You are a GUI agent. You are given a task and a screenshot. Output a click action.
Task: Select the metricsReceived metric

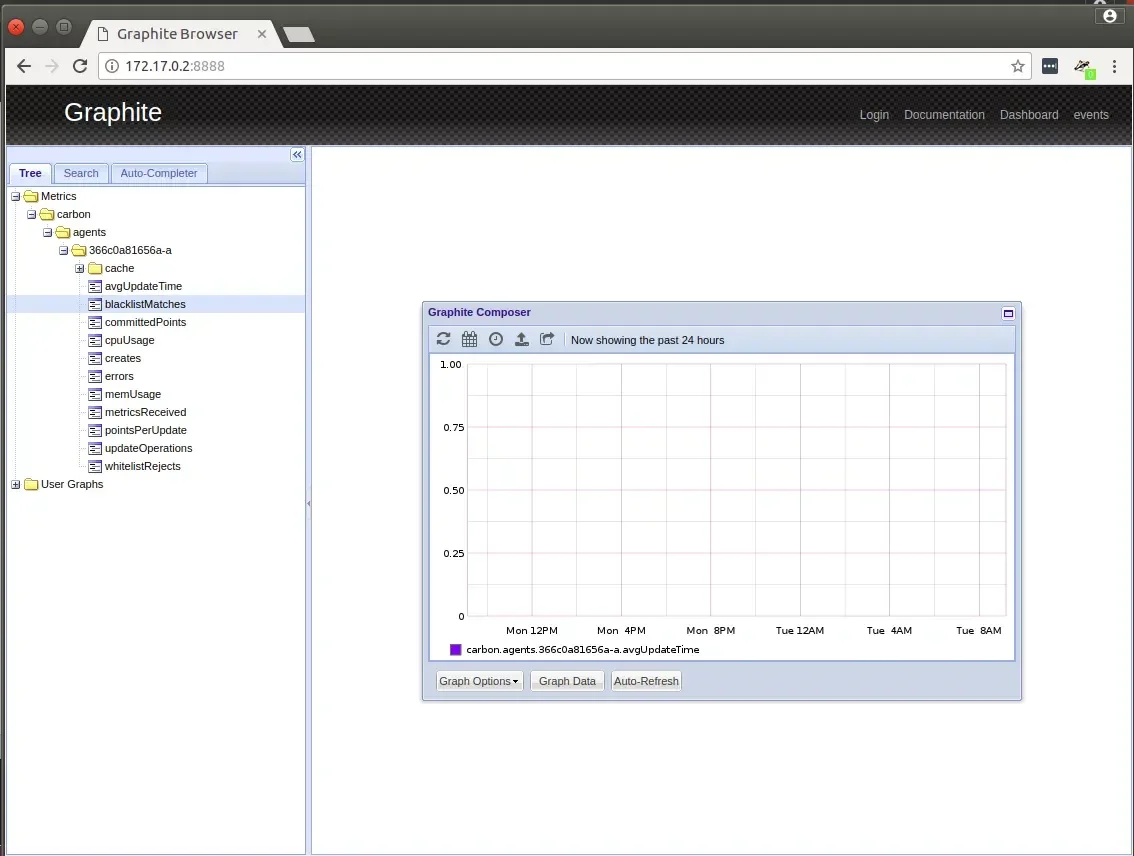point(145,413)
